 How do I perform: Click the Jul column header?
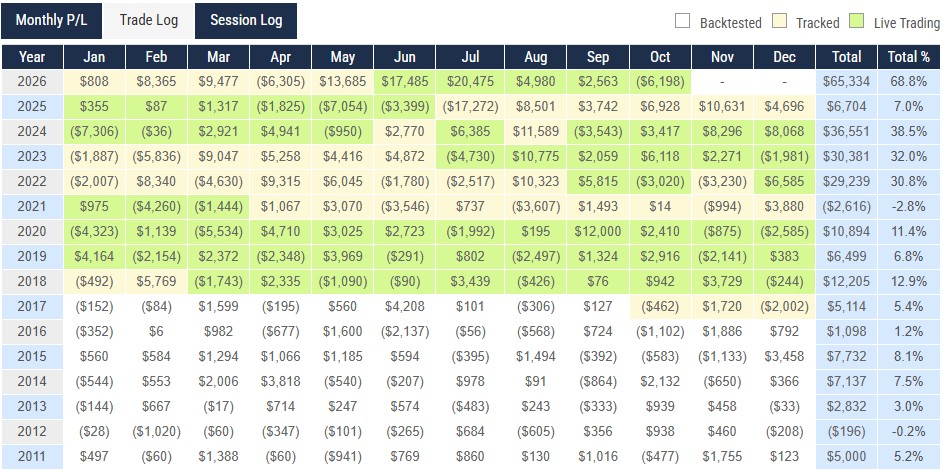(x=472, y=57)
